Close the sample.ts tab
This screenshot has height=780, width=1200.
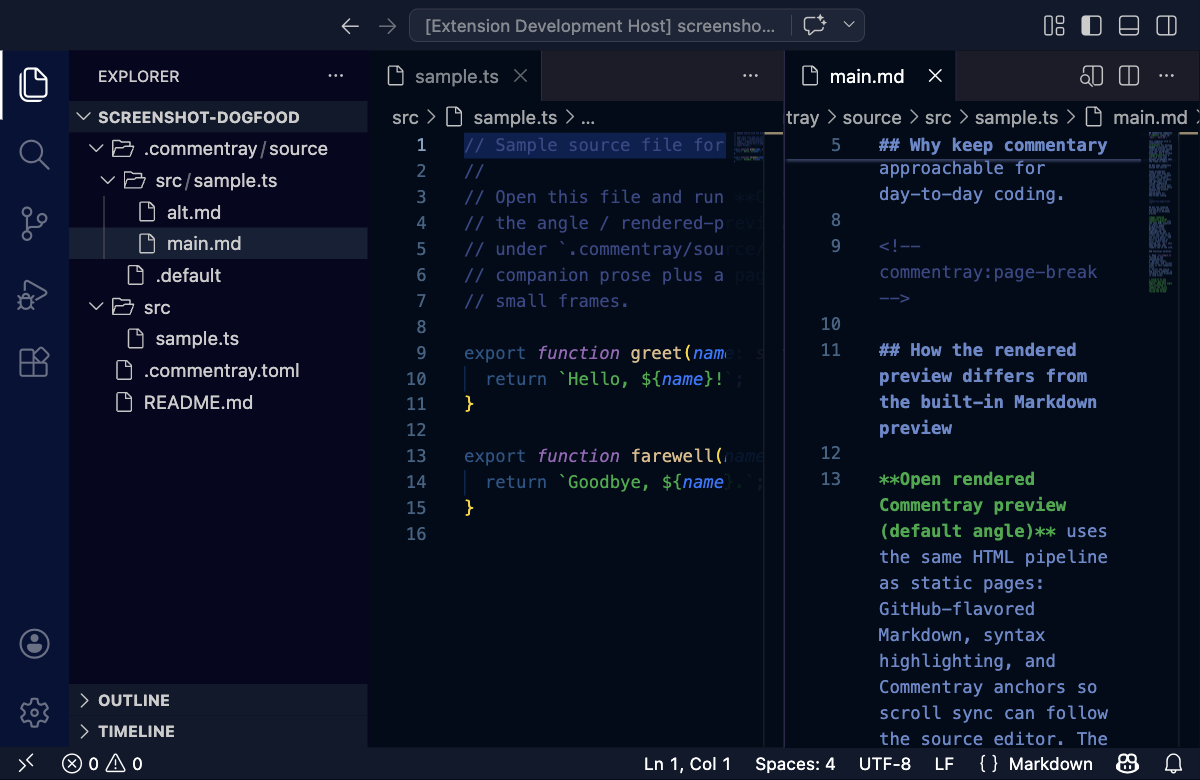(x=520, y=76)
